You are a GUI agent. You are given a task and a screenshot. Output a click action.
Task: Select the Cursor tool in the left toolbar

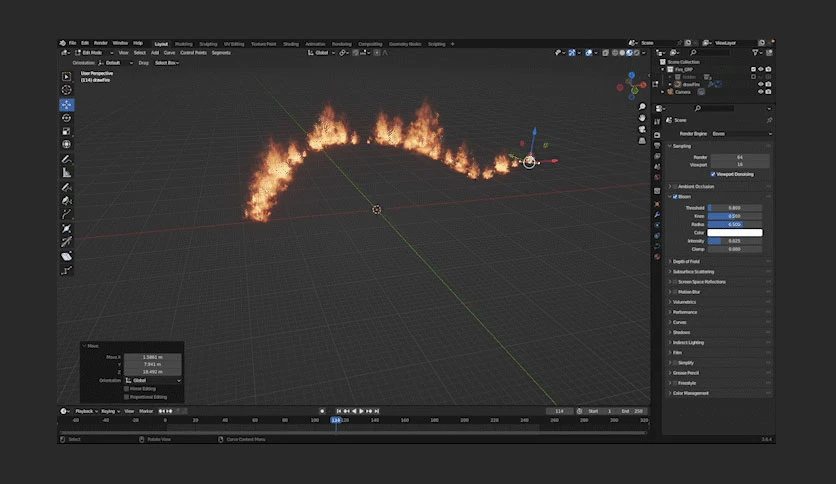(67, 90)
